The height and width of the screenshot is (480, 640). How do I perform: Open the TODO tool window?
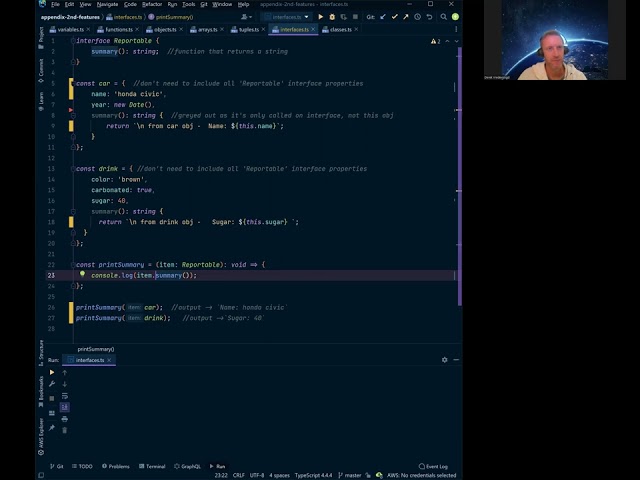(82, 466)
